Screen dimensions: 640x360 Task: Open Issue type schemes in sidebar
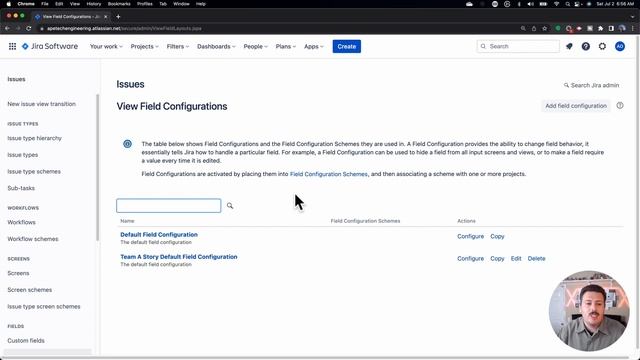pyautogui.click(x=34, y=172)
